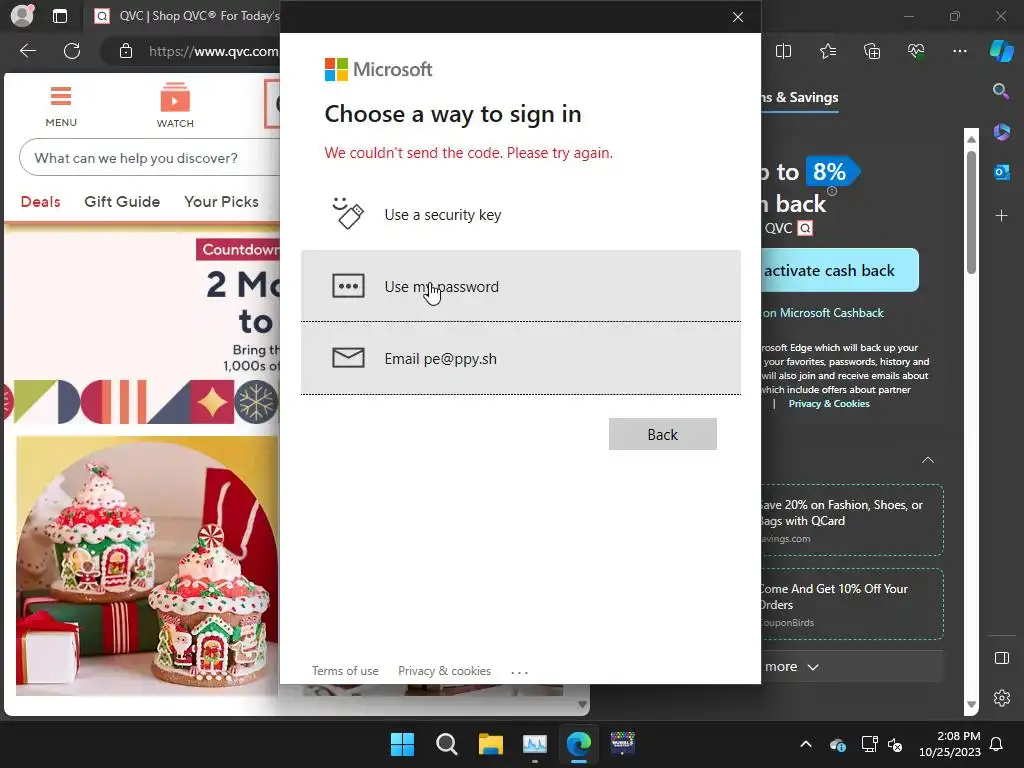Open Browser essentials heart icon
The height and width of the screenshot is (768, 1024).
tap(916, 51)
